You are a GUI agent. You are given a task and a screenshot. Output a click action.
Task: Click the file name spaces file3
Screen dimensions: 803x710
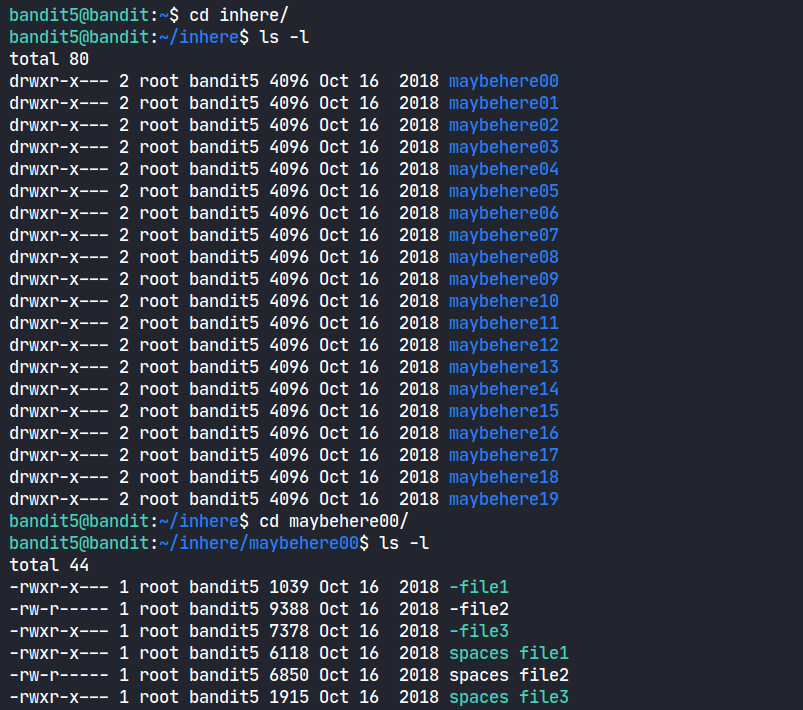[509, 697]
